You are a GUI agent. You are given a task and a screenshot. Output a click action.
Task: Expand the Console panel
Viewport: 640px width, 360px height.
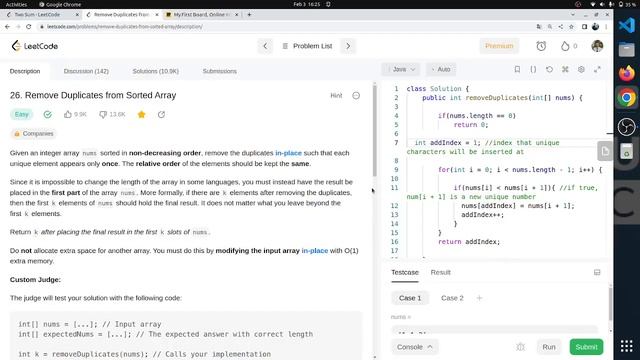(x=415, y=347)
